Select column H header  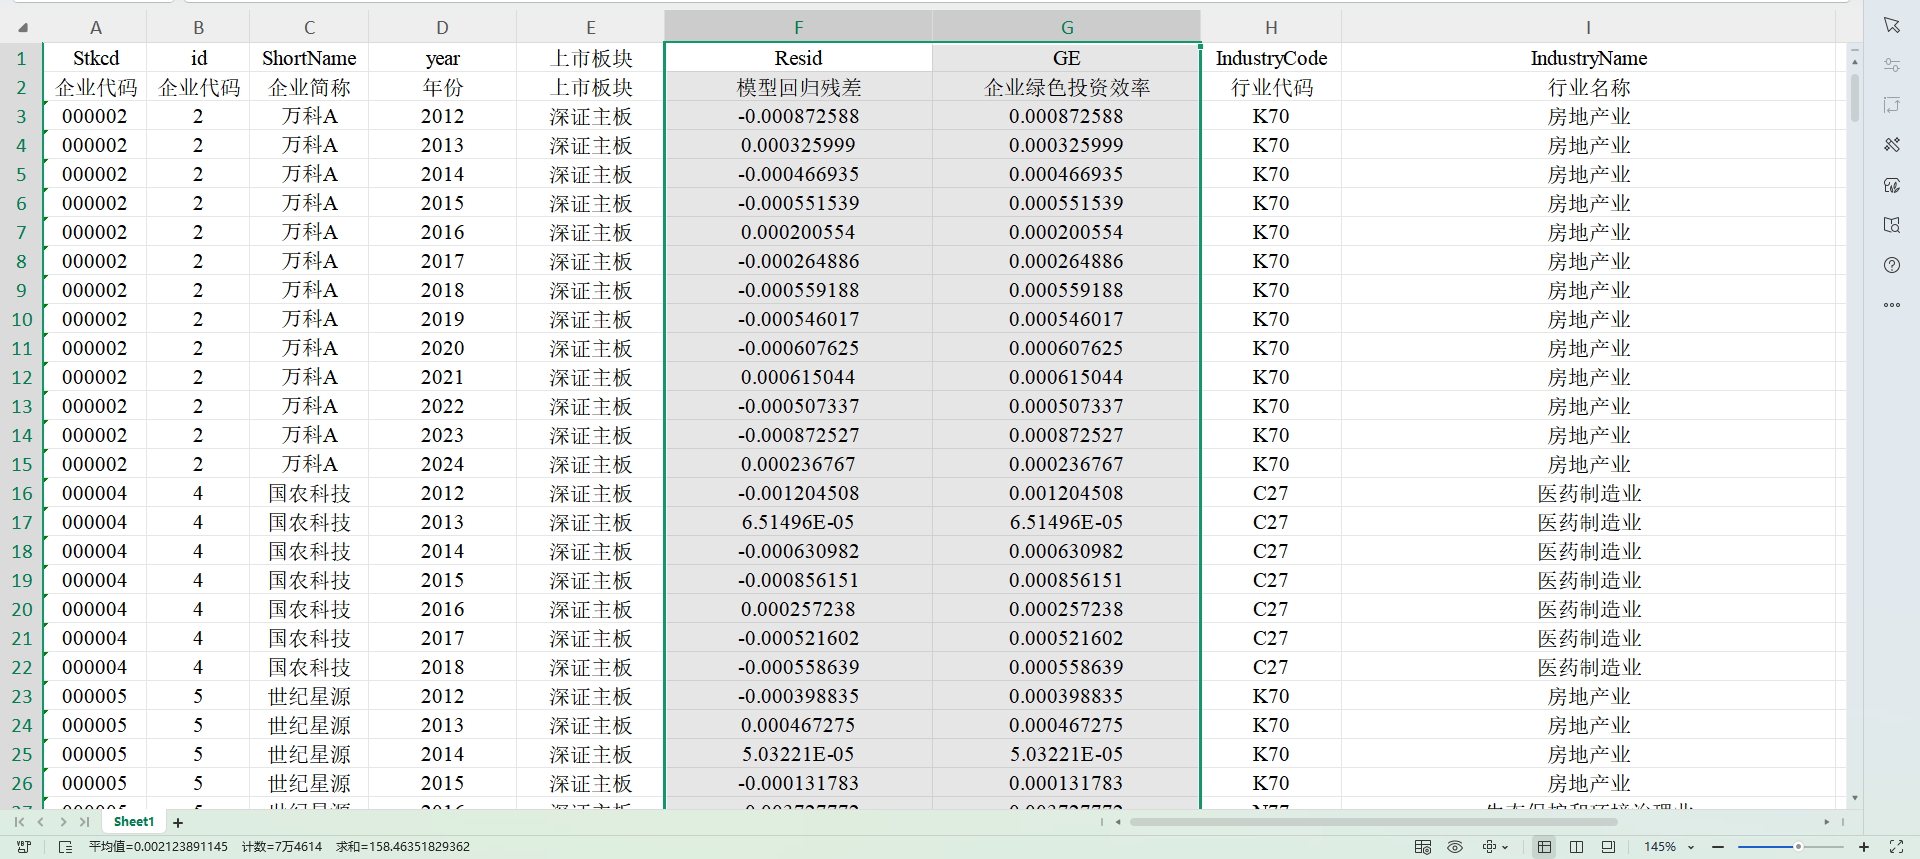1270,28
